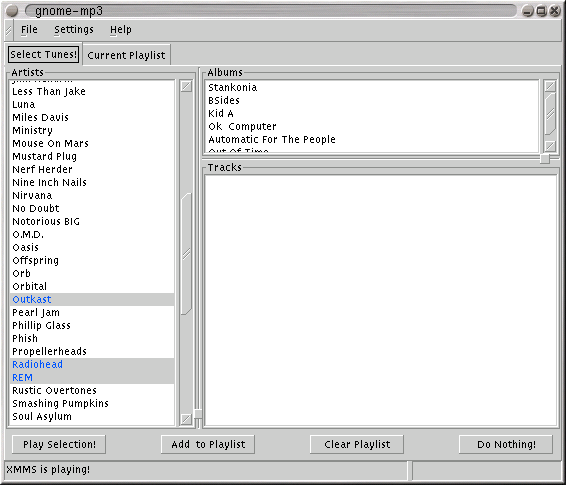Click the Add to Playlist button
This screenshot has width=566, height=485.
click(208, 444)
